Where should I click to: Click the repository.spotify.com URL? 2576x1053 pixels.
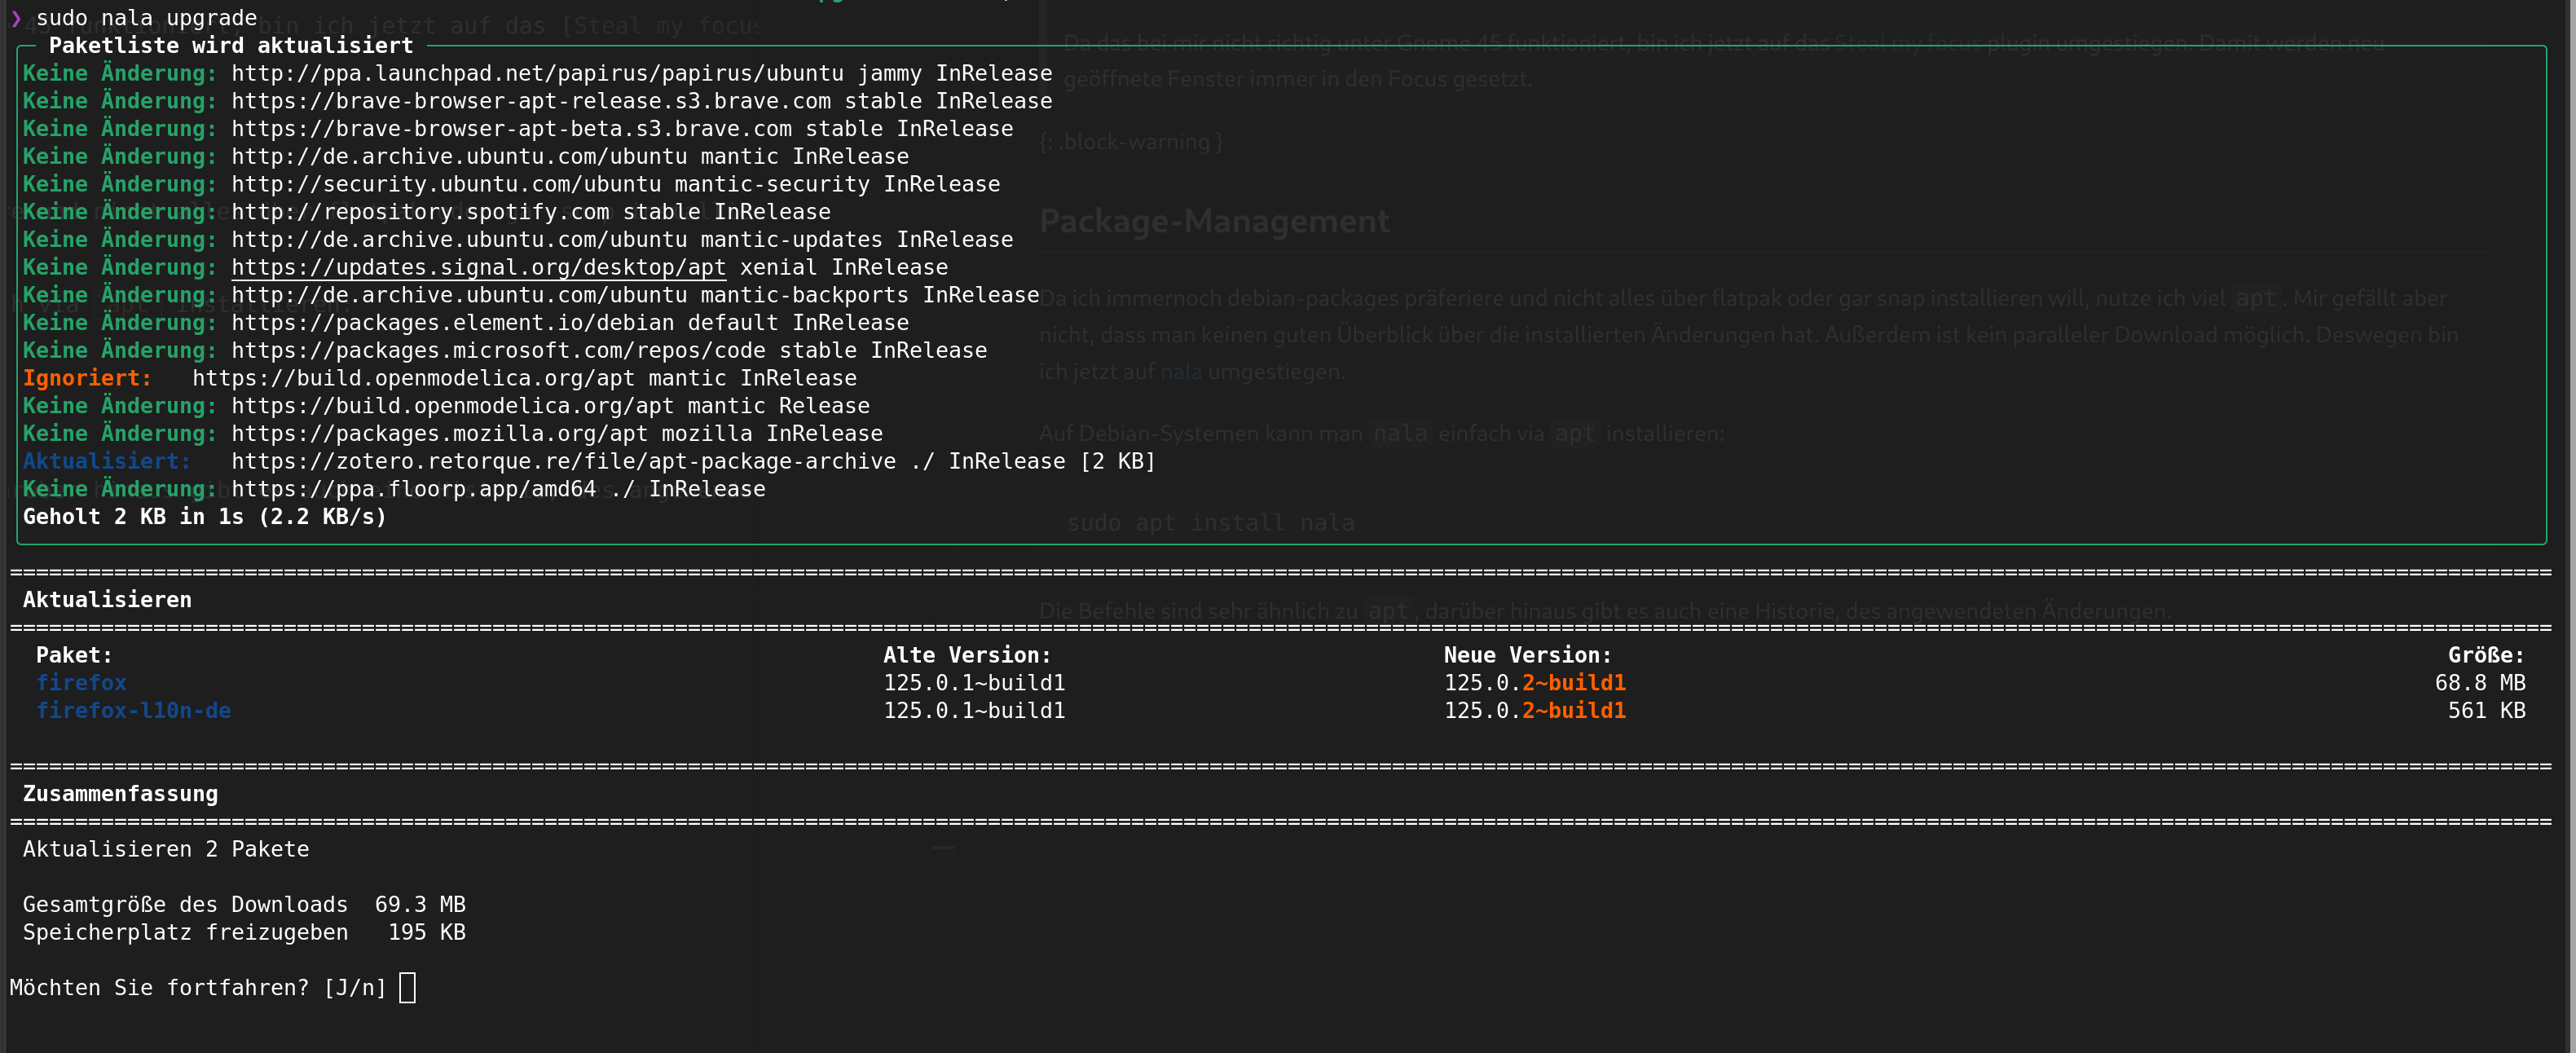420,212
